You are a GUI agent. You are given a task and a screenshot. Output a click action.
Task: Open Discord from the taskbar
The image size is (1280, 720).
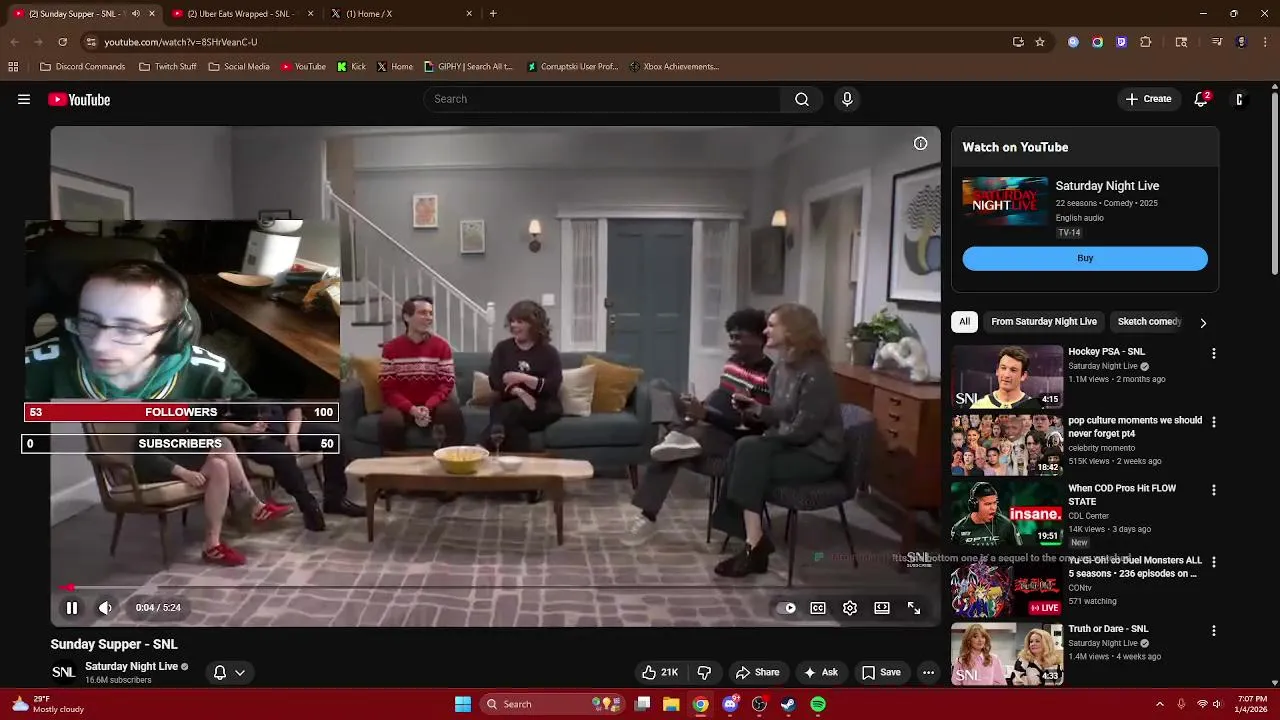[x=730, y=704]
